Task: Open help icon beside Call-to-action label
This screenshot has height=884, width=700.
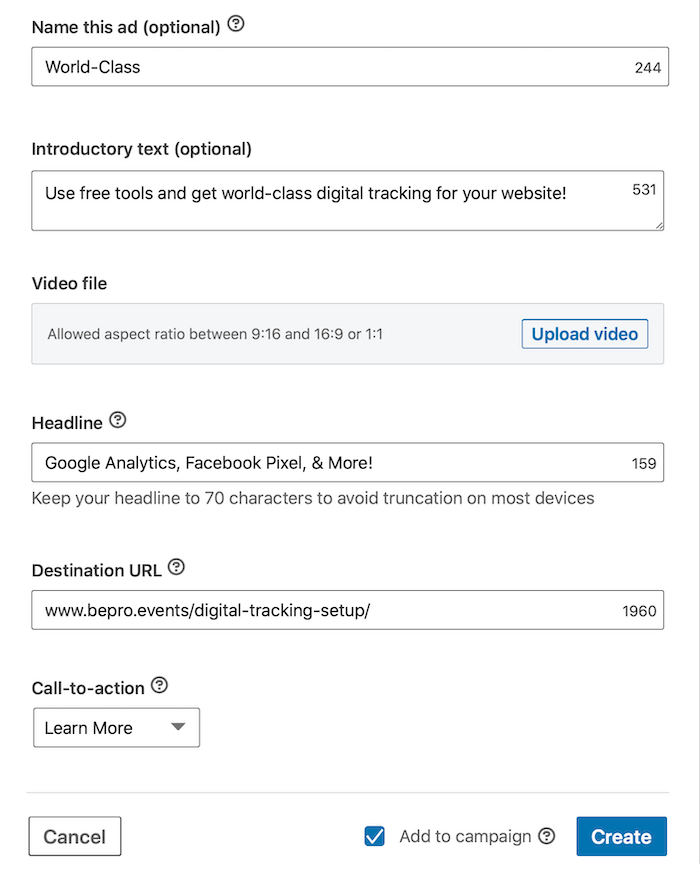Action: 160,686
